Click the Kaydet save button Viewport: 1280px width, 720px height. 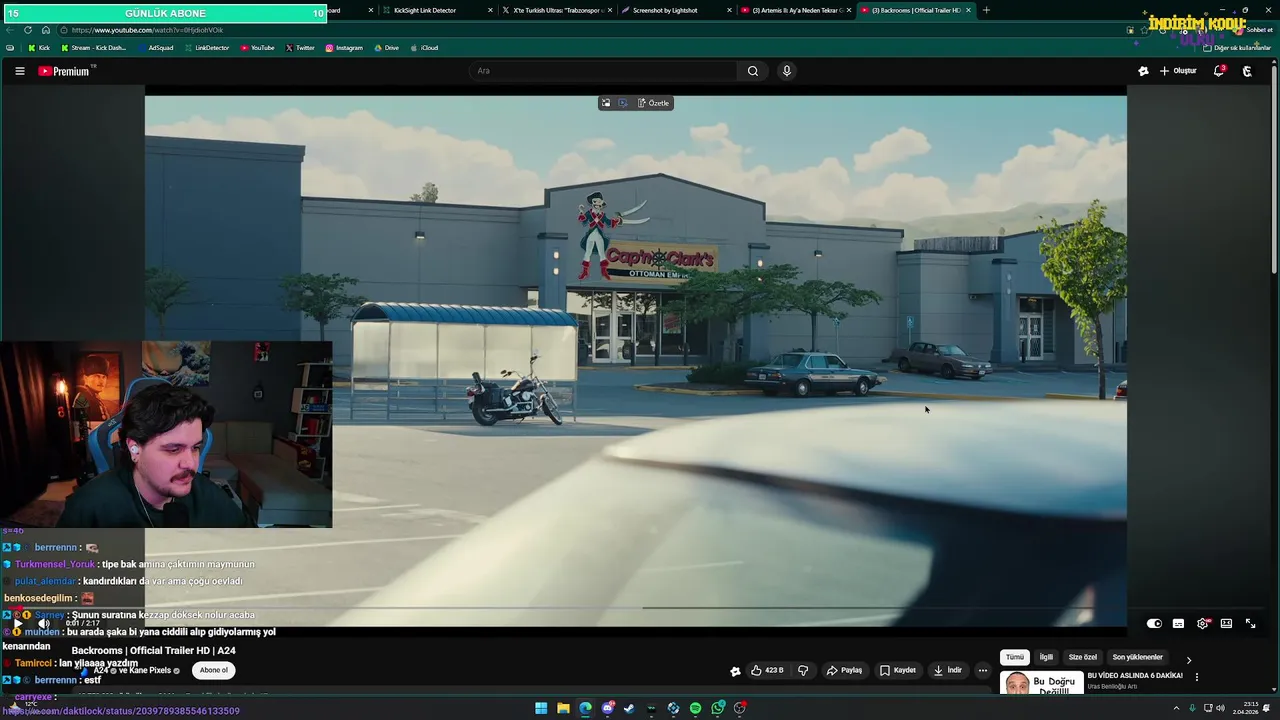pyautogui.click(x=898, y=670)
